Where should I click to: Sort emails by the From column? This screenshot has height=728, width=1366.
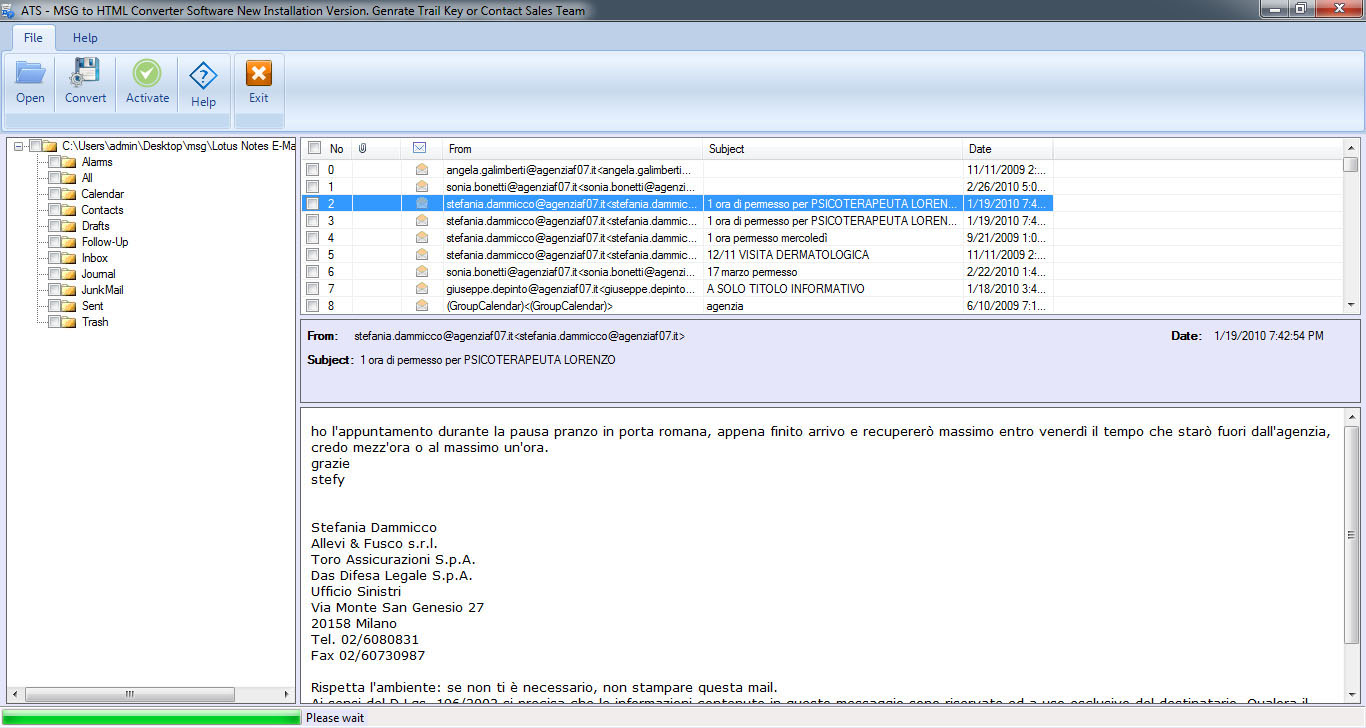tap(573, 149)
